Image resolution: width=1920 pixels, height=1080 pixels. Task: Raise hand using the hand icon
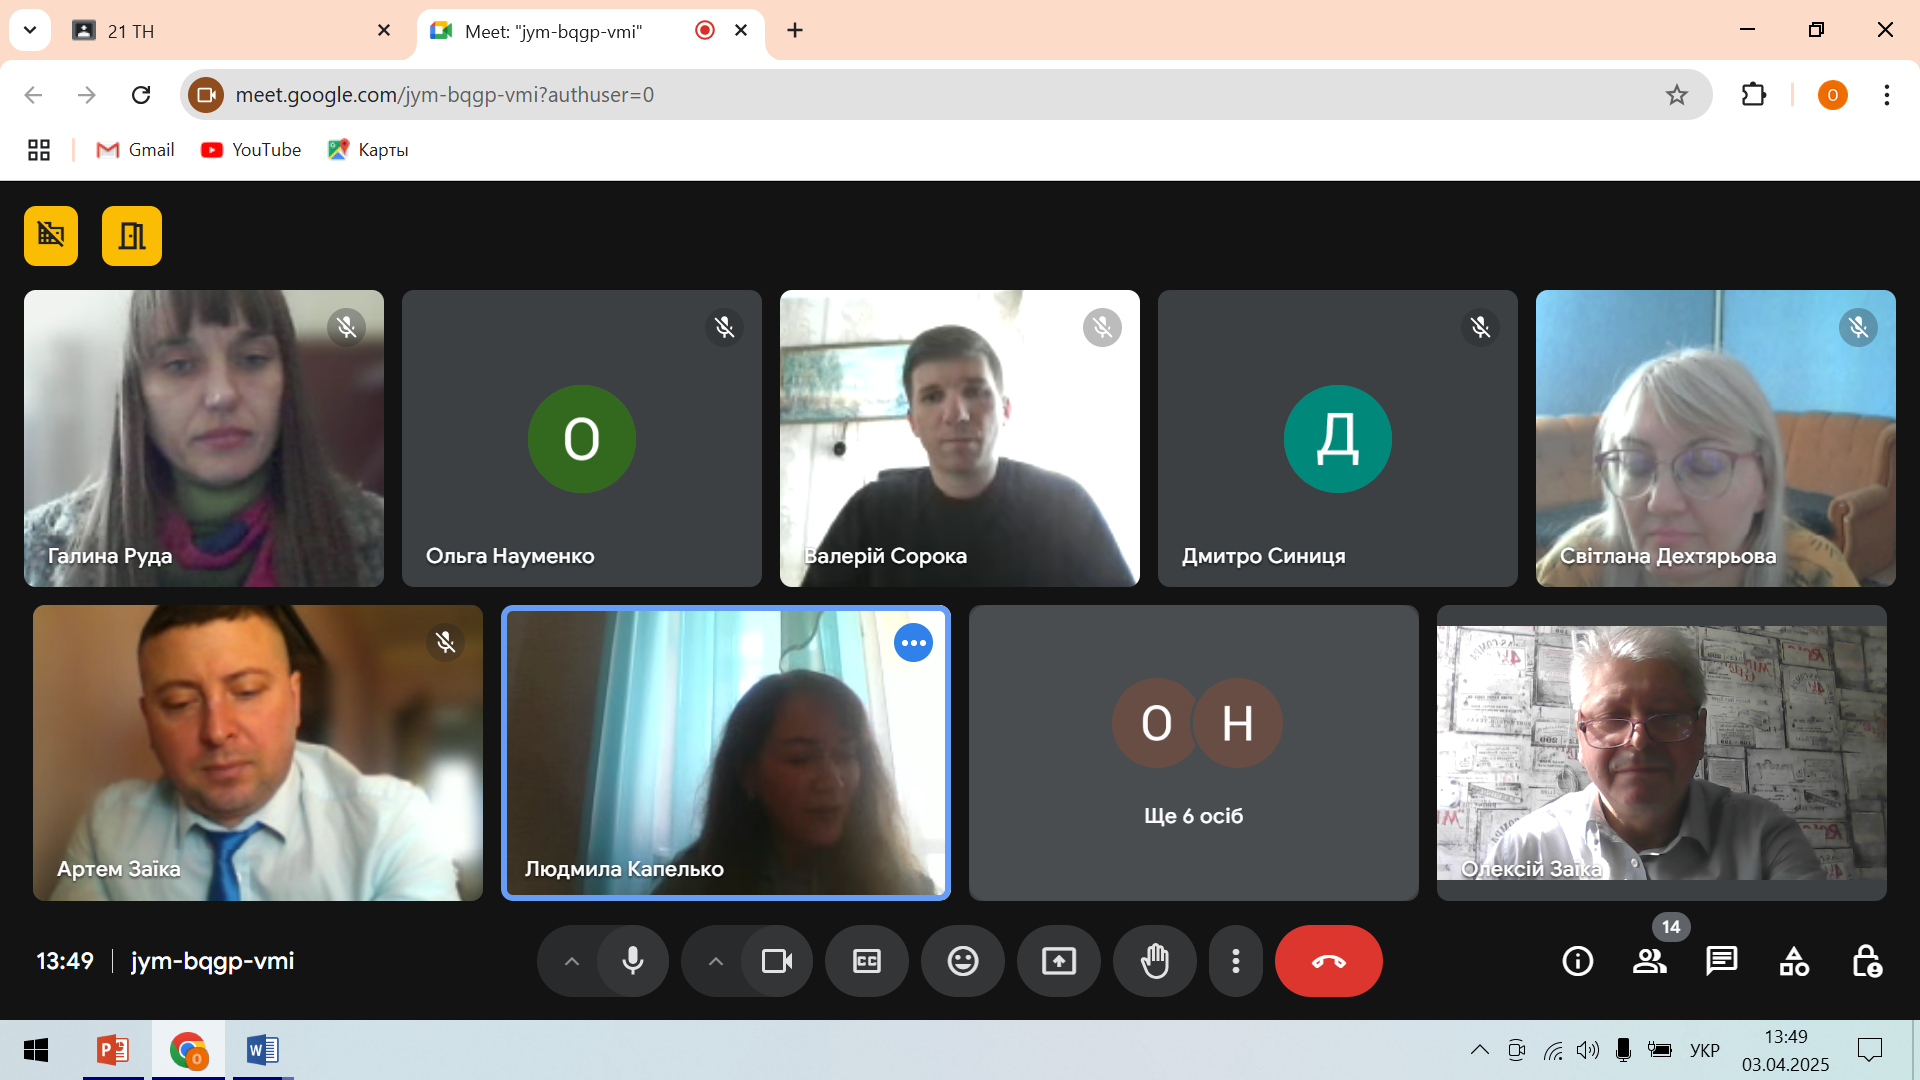(1154, 961)
